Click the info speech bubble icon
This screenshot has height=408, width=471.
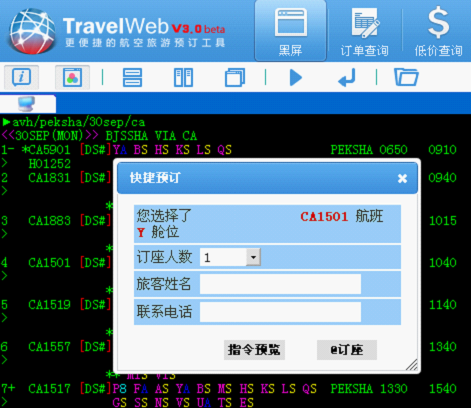(x=22, y=77)
